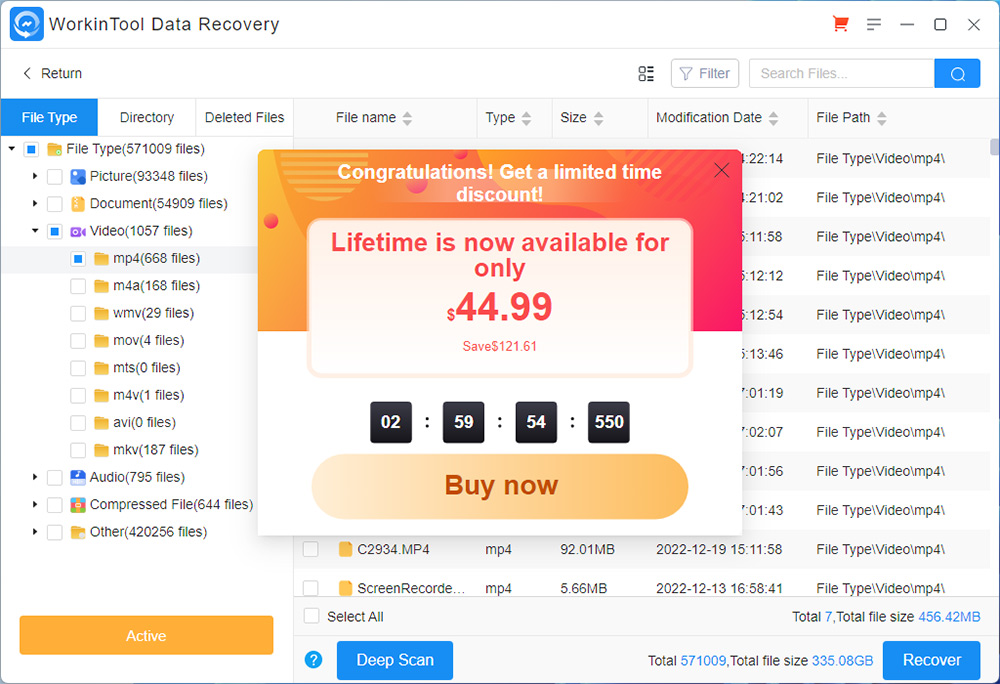Check the Compressed File checkbox
1000x684 pixels.
coord(55,504)
